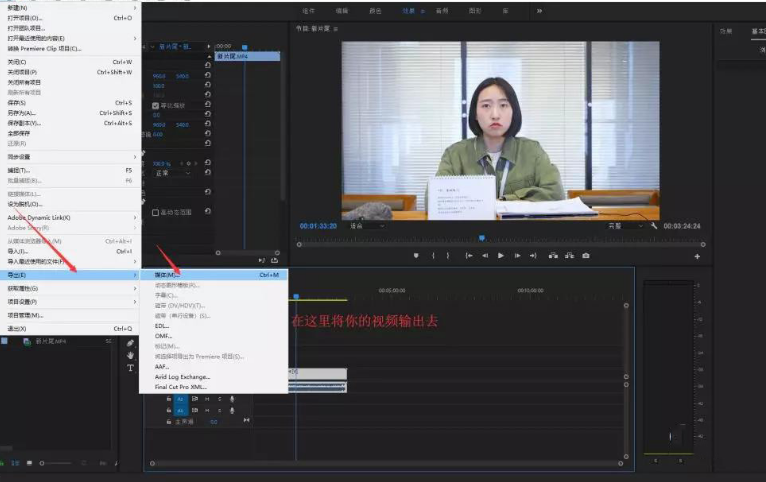Toggle lock on the master audio track

pos(169,421)
